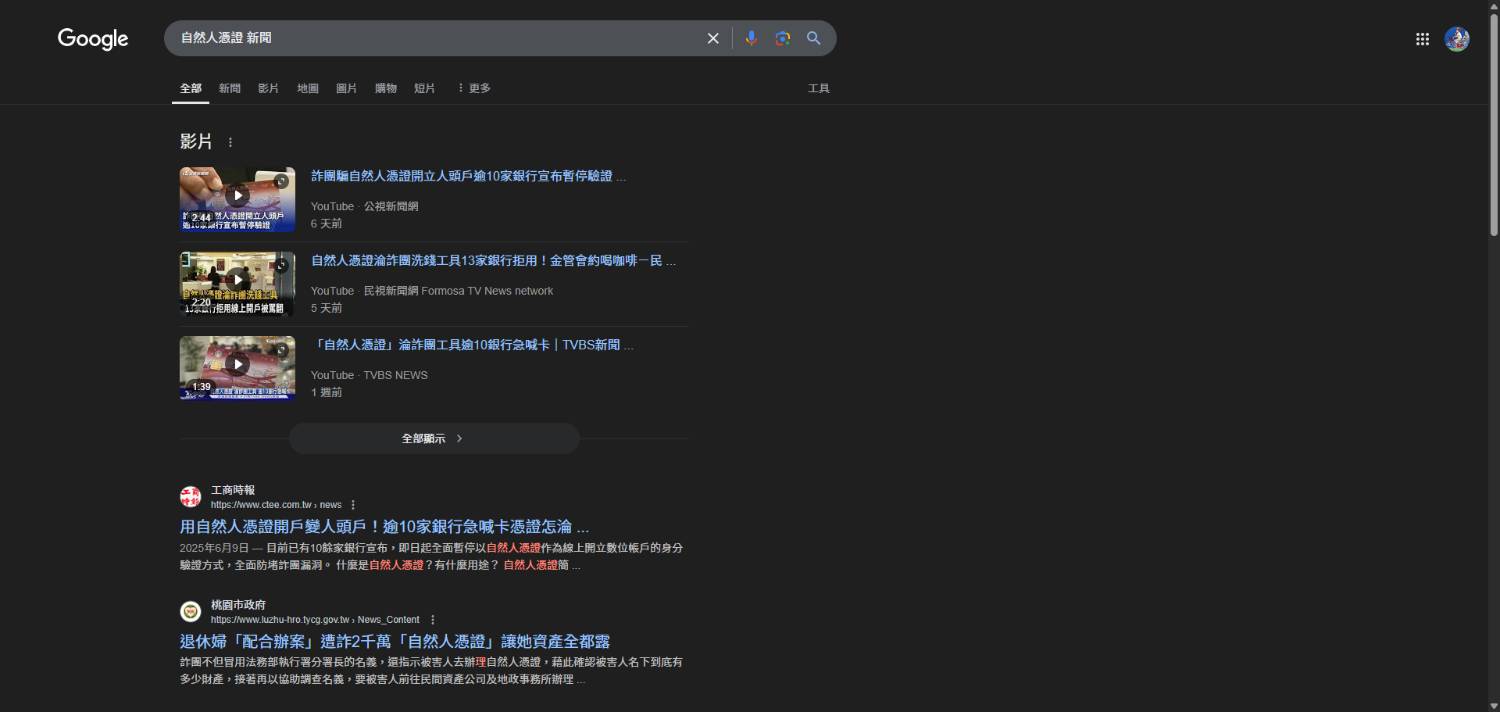Open the video about 13家銀行拒用
Image resolution: width=1500 pixels, height=712 pixels.
pyautogui.click(x=493, y=261)
